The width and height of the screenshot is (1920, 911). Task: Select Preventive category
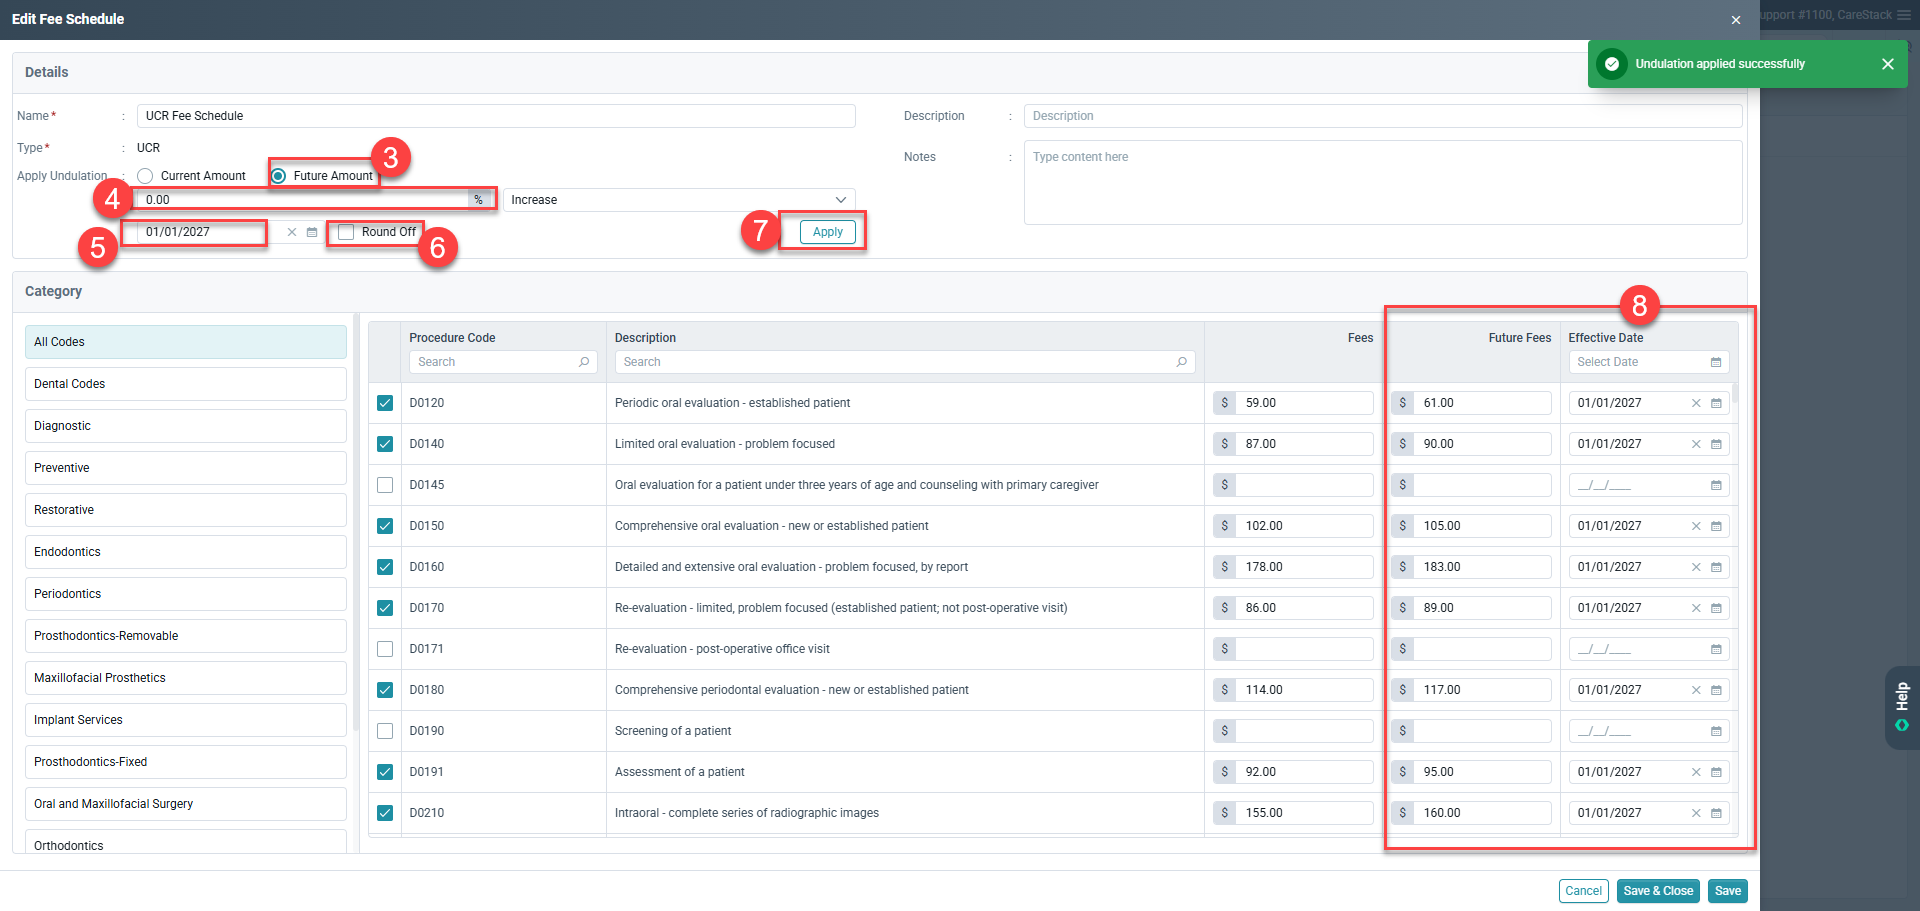point(186,468)
